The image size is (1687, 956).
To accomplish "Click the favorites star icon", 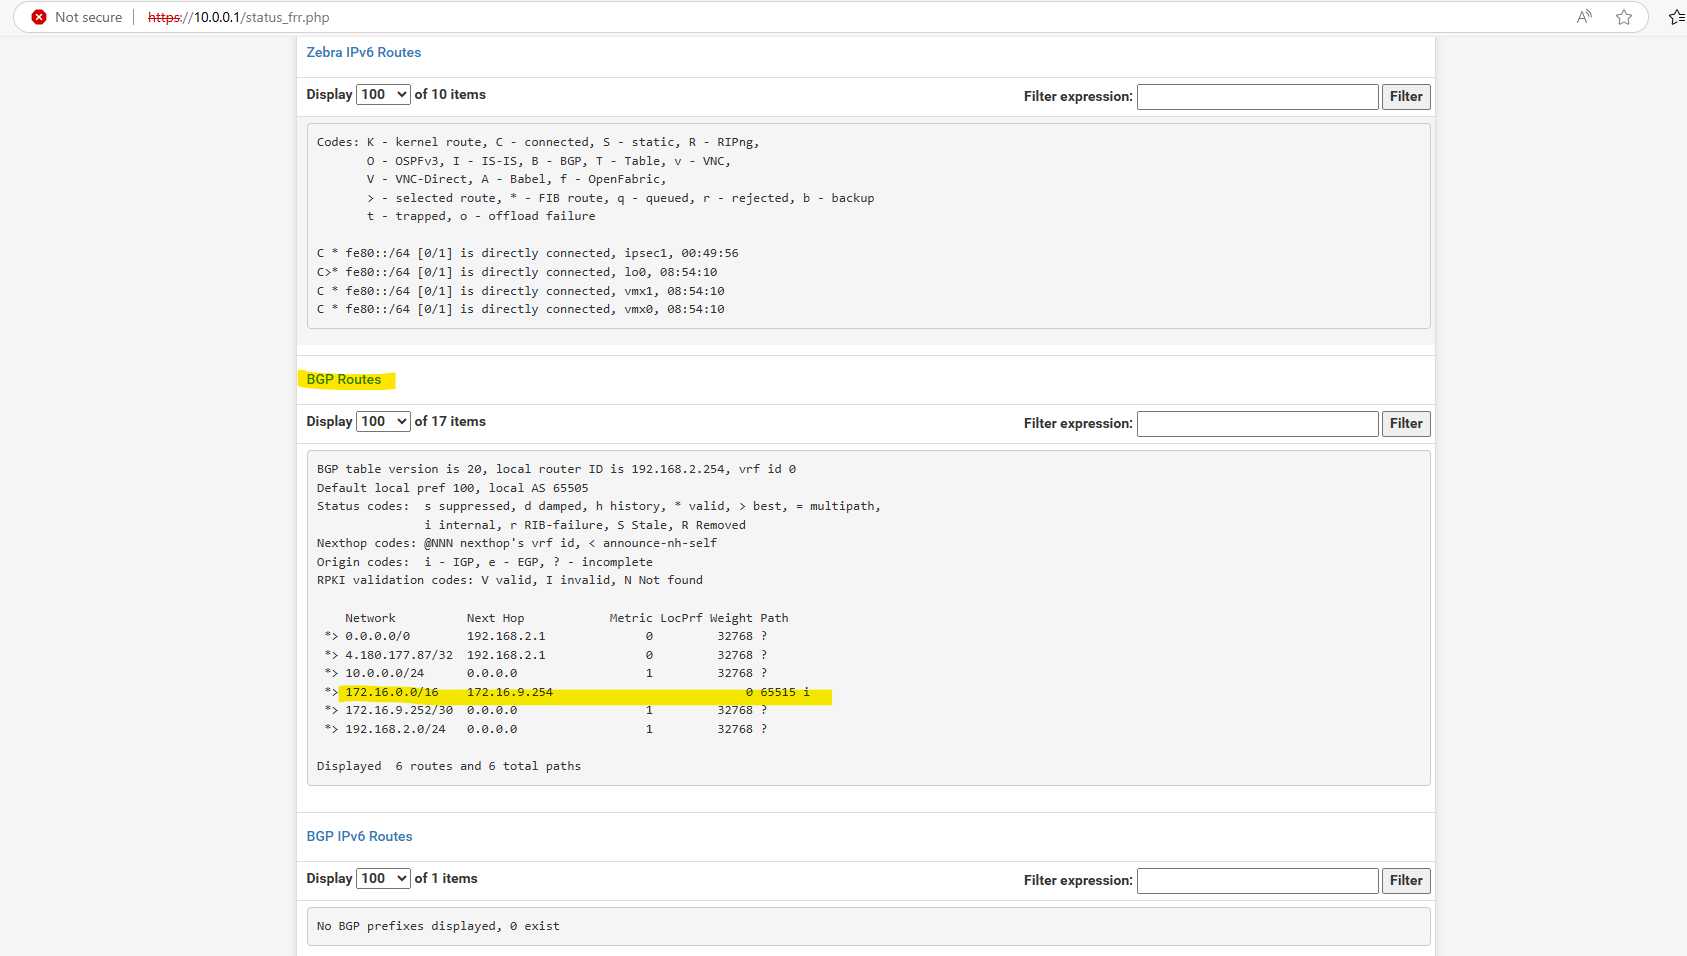I will (1624, 17).
